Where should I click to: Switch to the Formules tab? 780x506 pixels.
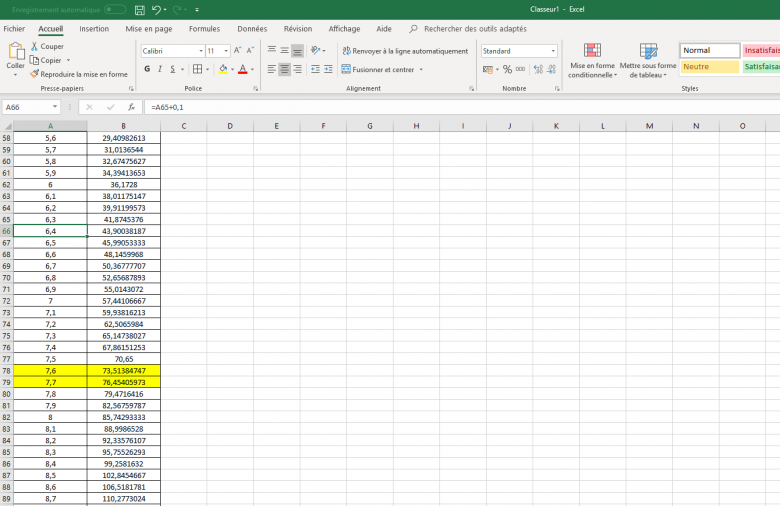click(204, 29)
